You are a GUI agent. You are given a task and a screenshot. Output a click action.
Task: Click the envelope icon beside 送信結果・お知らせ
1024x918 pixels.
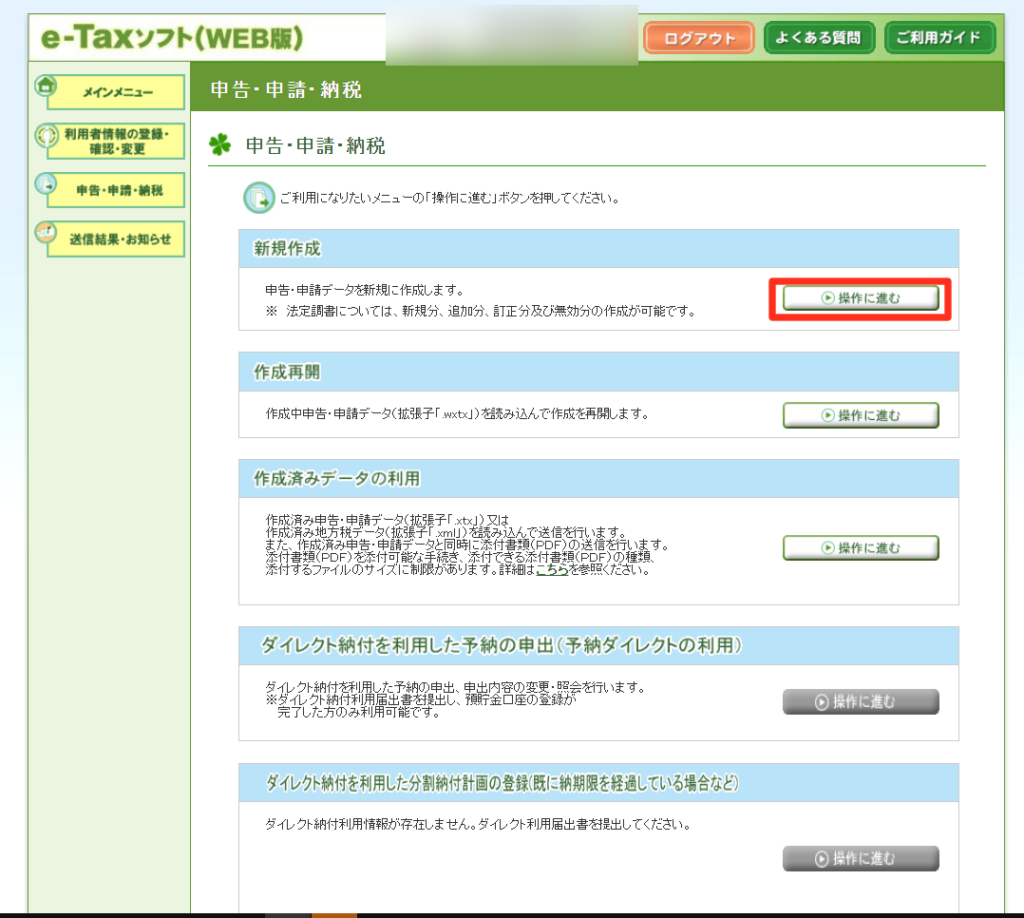(46, 233)
